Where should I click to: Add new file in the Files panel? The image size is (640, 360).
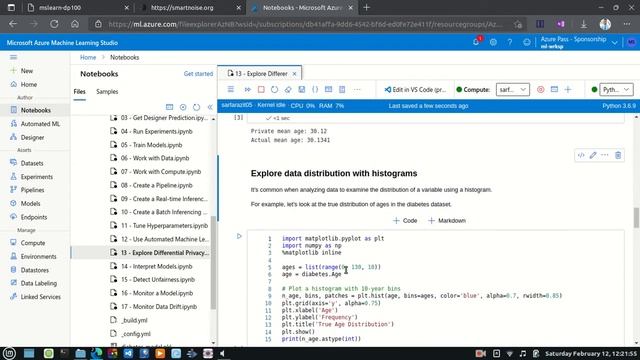click(183, 107)
